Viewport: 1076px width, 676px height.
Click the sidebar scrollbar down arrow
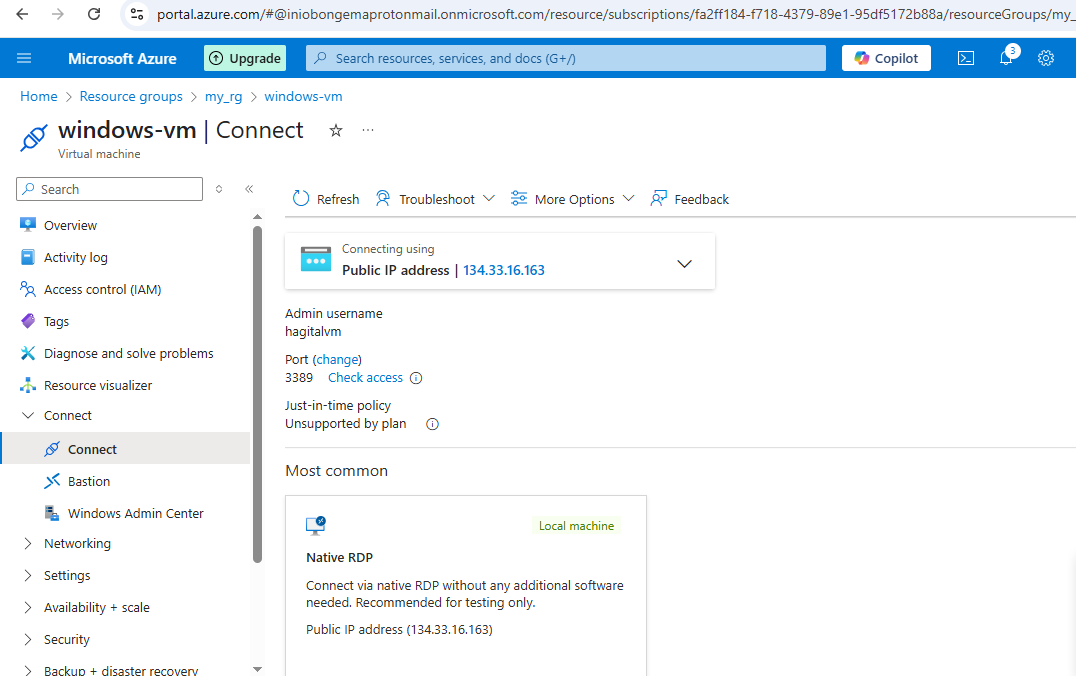257,669
